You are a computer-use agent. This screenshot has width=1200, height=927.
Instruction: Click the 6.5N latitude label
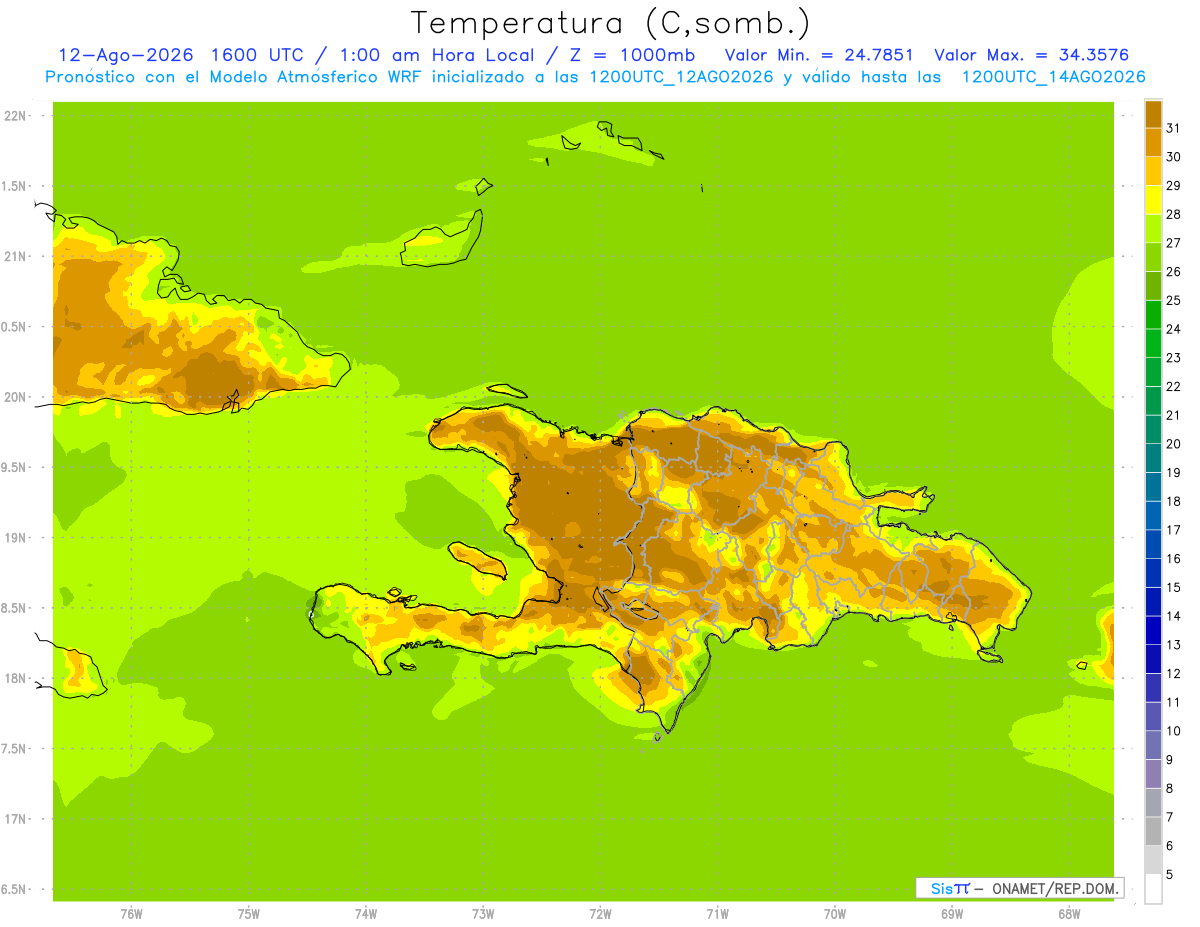15,889
